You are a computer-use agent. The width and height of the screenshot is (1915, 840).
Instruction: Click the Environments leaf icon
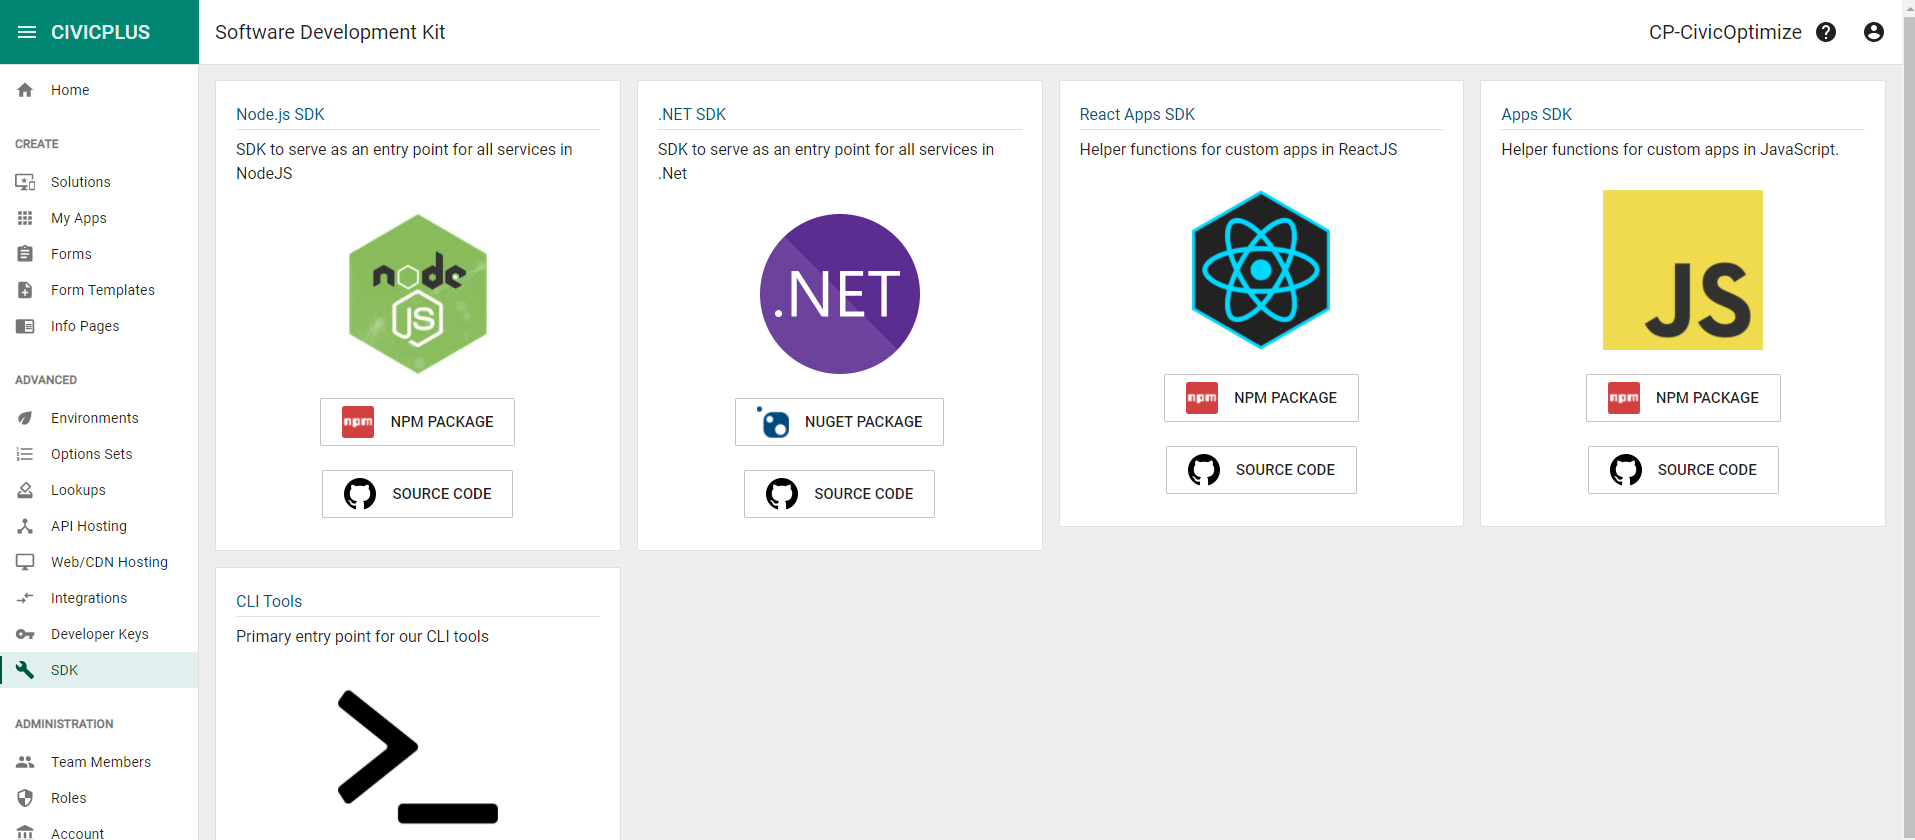25,418
